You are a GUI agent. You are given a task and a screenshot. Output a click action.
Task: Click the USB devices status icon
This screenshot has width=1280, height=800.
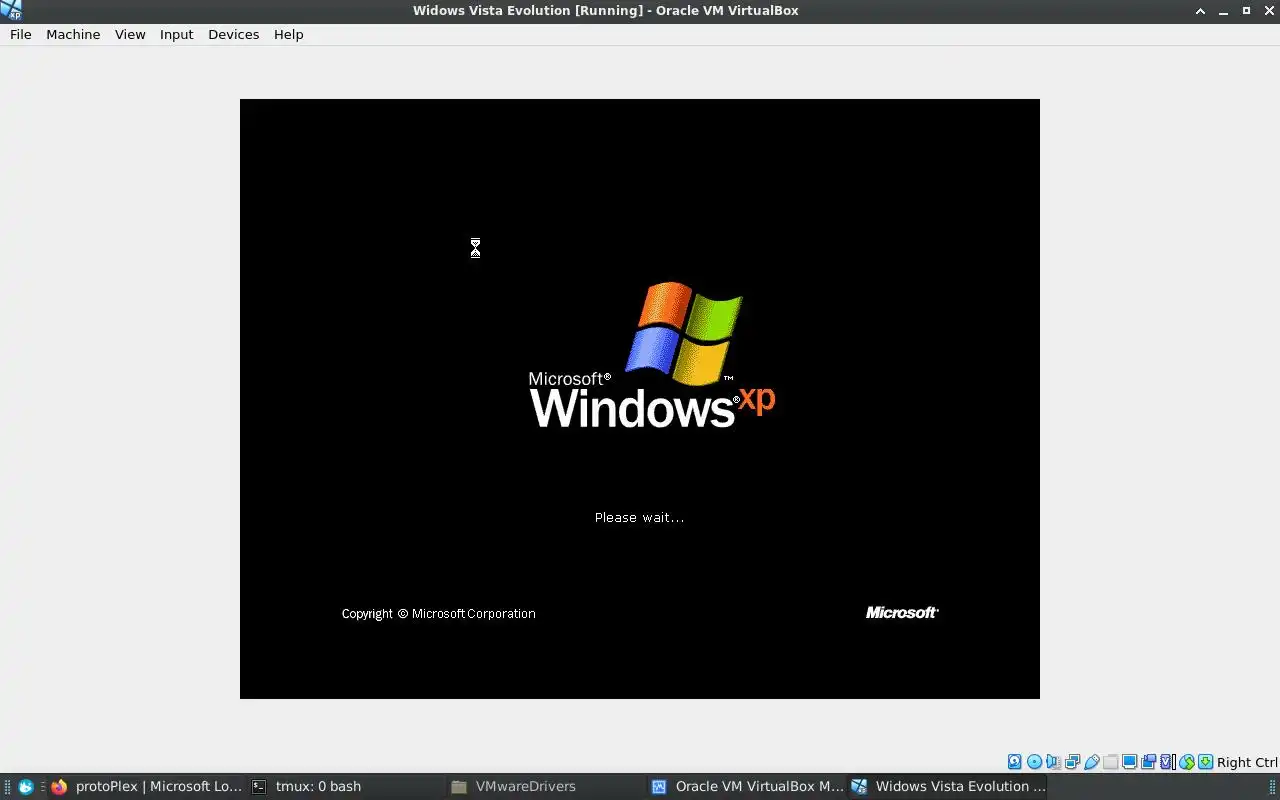(1092, 762)
